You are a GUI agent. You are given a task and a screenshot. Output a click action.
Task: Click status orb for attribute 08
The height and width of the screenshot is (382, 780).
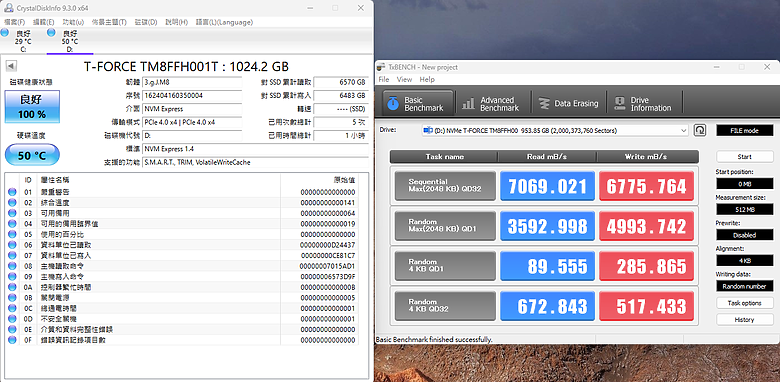(12, 266)
